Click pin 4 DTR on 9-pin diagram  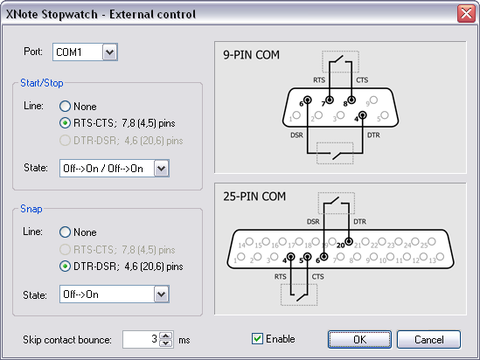tap(362, 115)
